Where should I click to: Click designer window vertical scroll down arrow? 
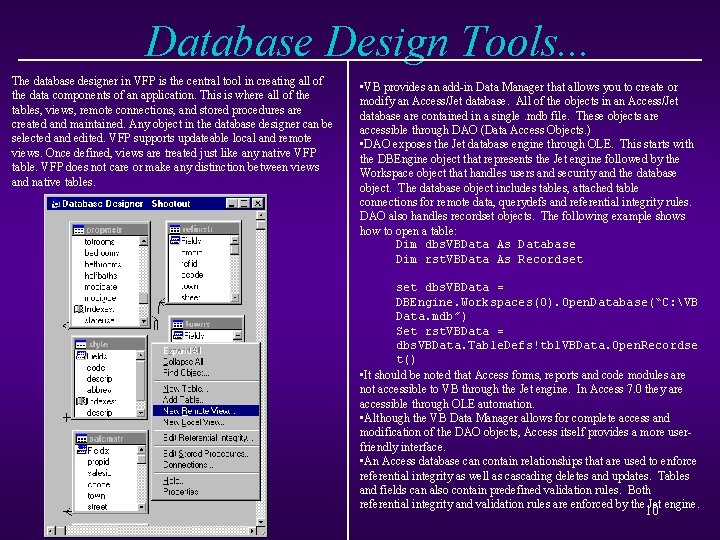[x=261, y=522]
